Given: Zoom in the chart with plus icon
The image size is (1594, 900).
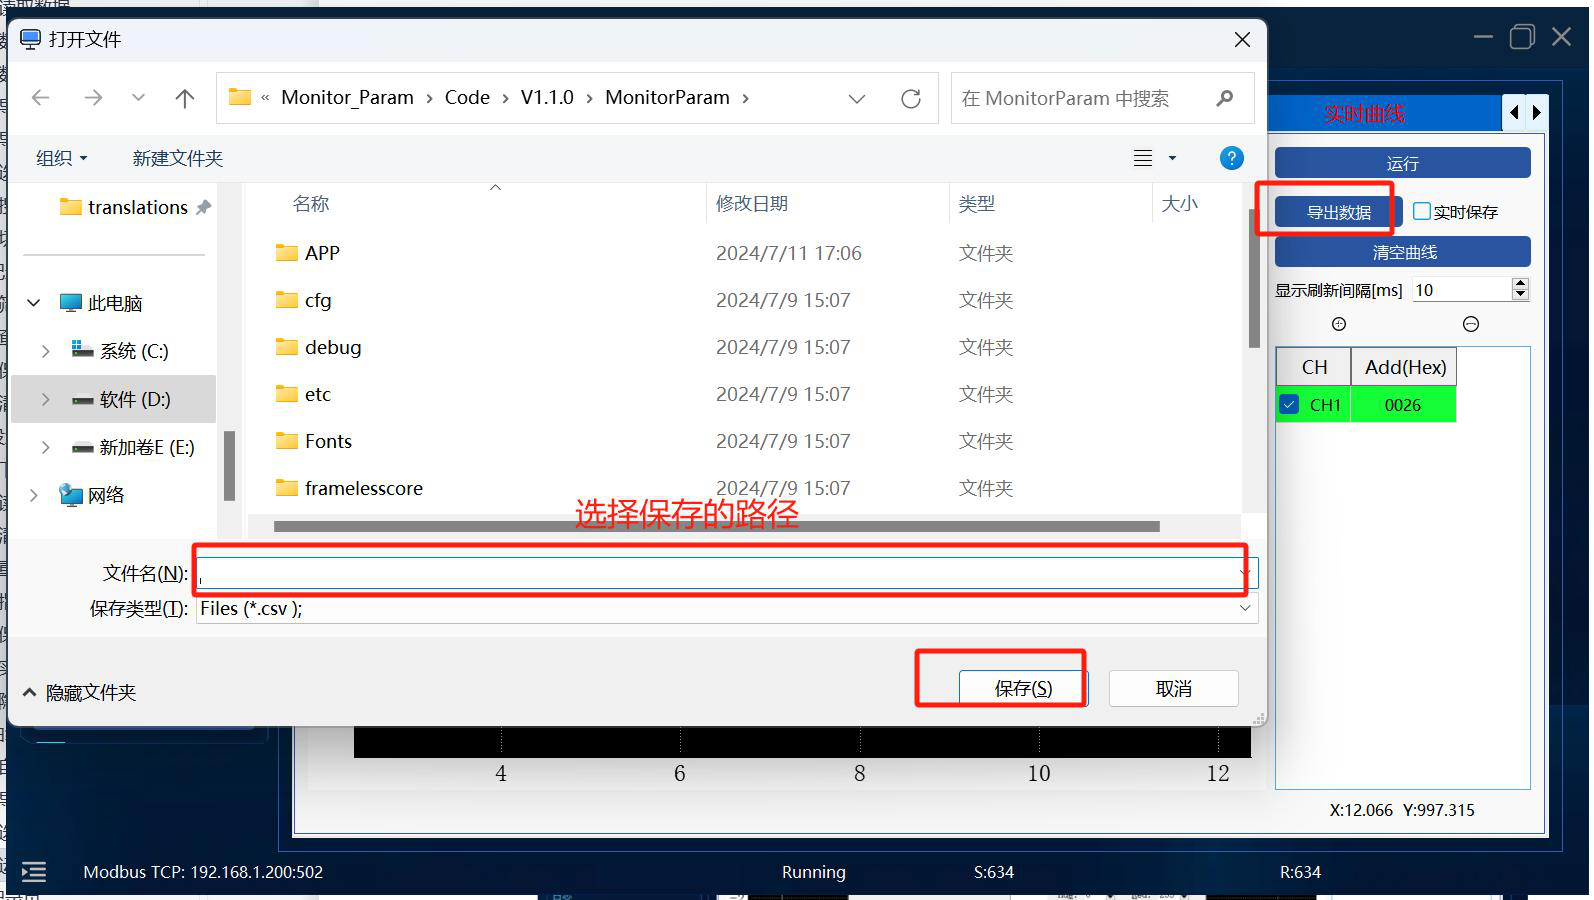Looking at the screenshot, I should point(1339,324).
